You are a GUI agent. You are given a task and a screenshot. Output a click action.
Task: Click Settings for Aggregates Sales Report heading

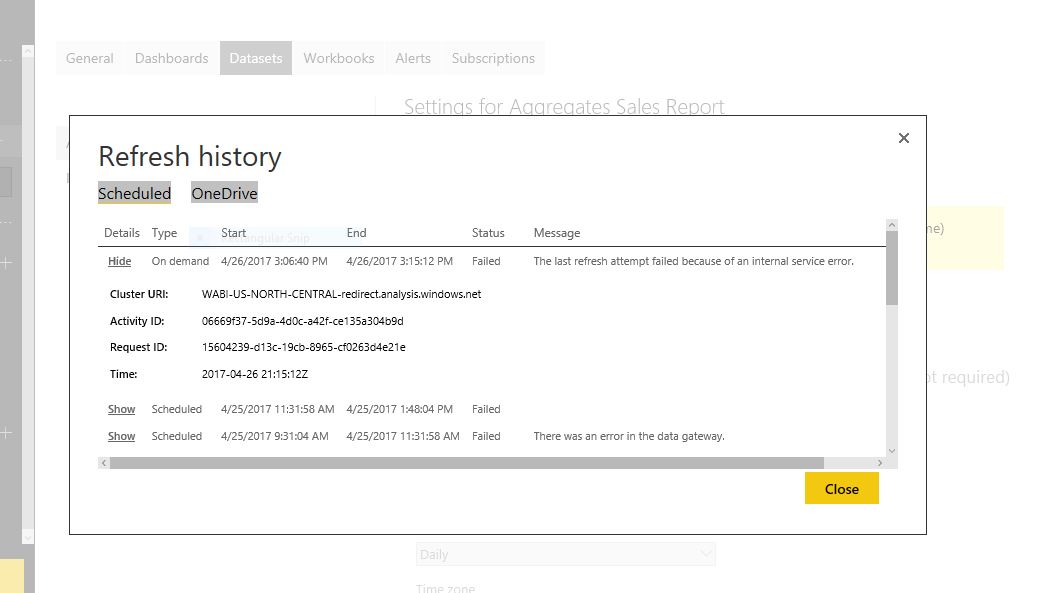(x=564, y=106)
